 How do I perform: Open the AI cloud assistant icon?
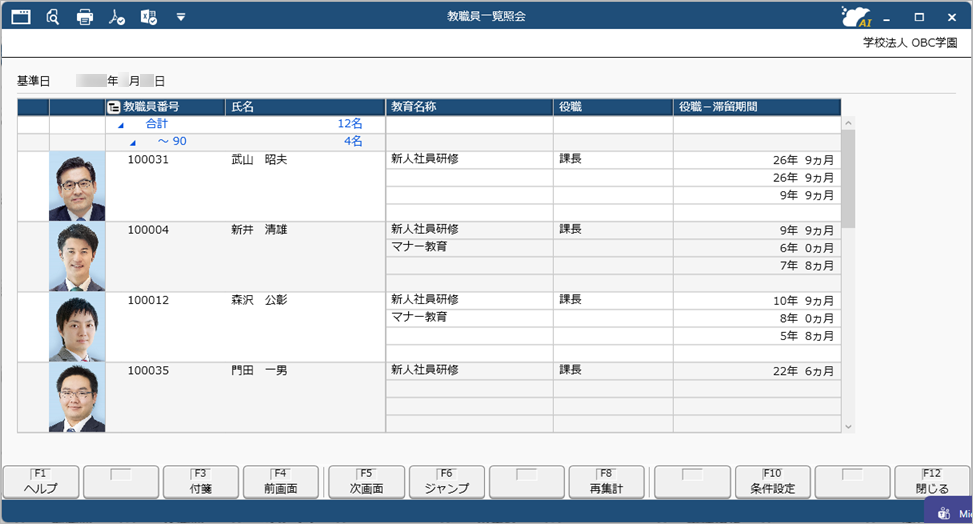pyautogui.click(x=857, y=17)
